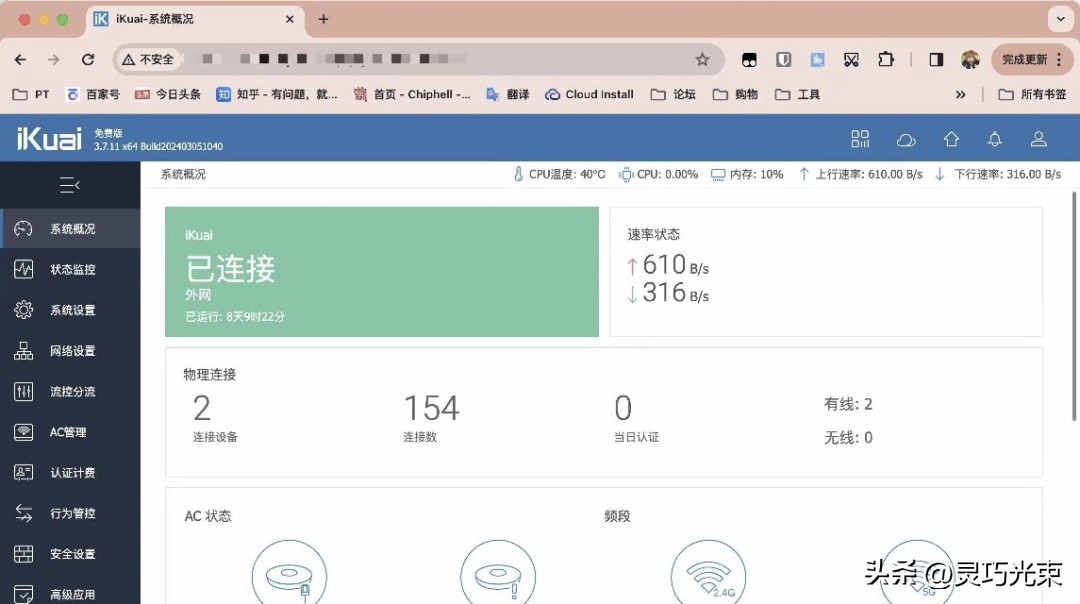Image resolution: width=1080 pixels, height=604 pixels.
Task: Click the bell notification icon in iKuai header
Action: tap(994, 139)
